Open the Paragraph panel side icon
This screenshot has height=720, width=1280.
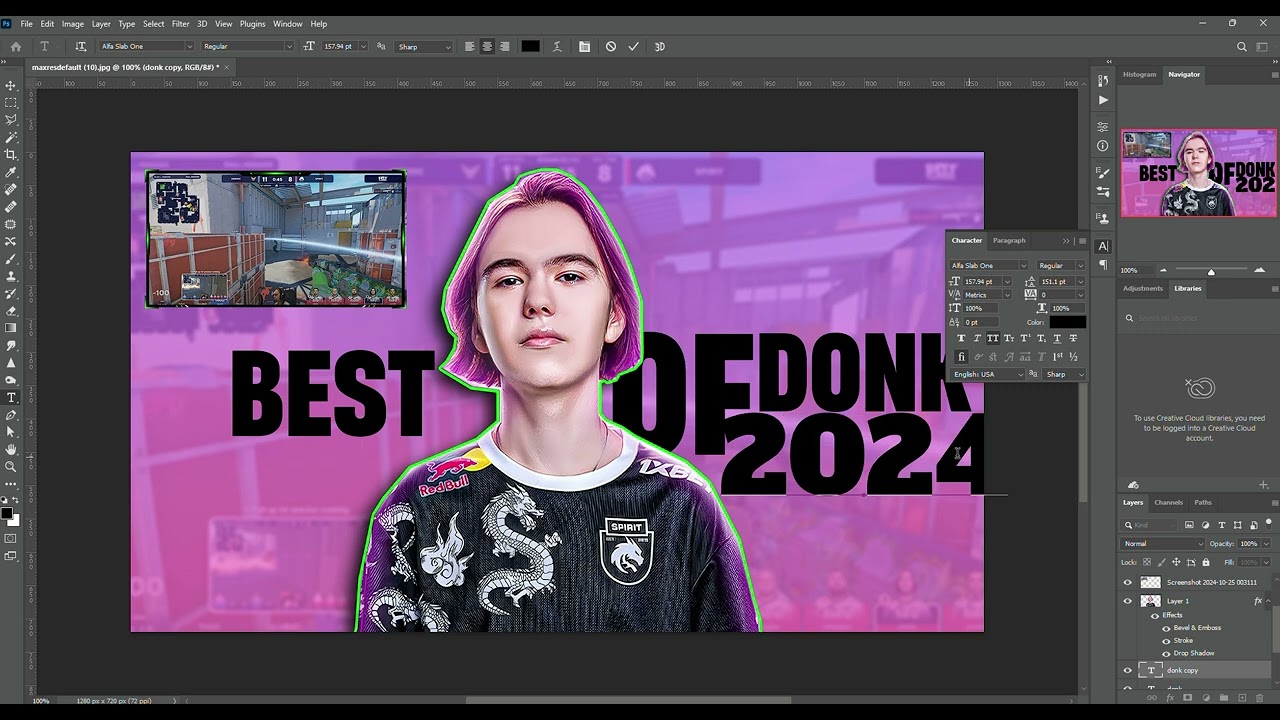[x=1103, y=265]
